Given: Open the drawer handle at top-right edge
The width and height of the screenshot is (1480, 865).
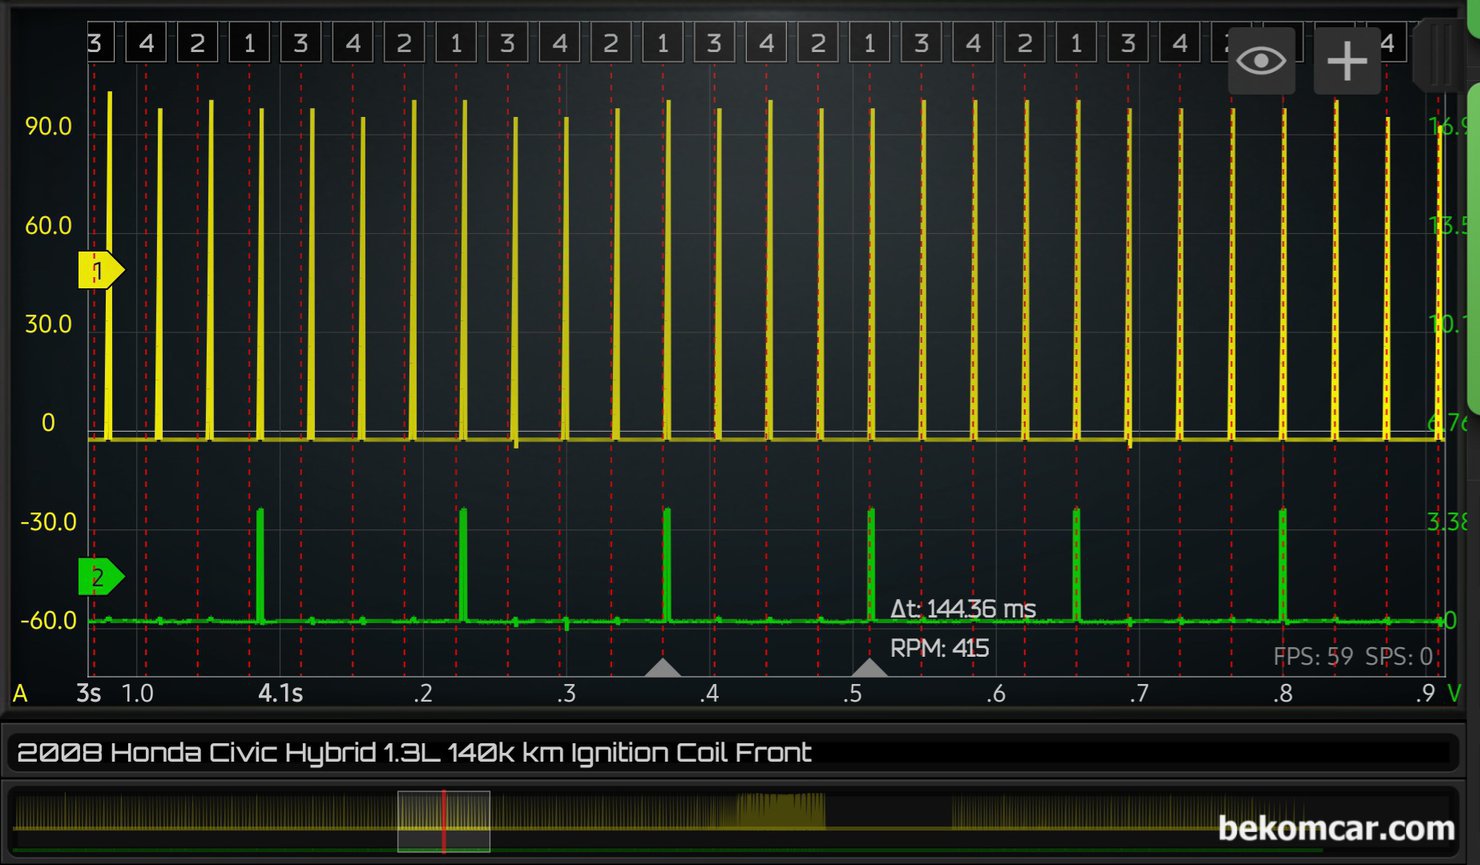Looking at the screenshot, I should point(1440,55).
